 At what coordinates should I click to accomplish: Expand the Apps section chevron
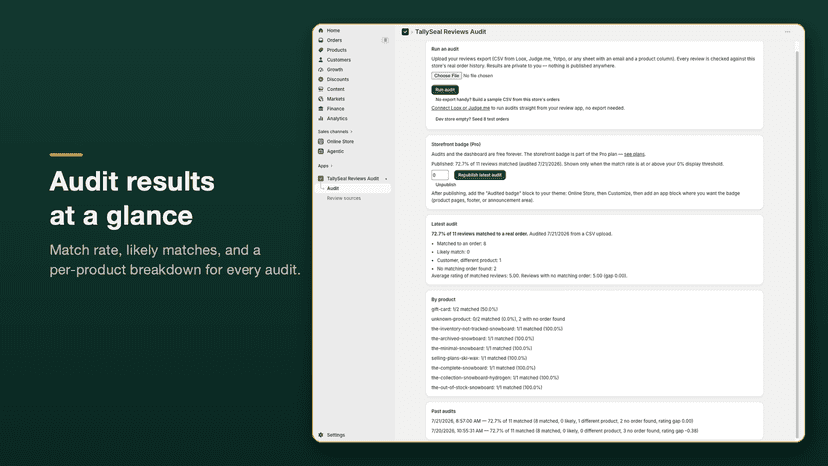332,166
